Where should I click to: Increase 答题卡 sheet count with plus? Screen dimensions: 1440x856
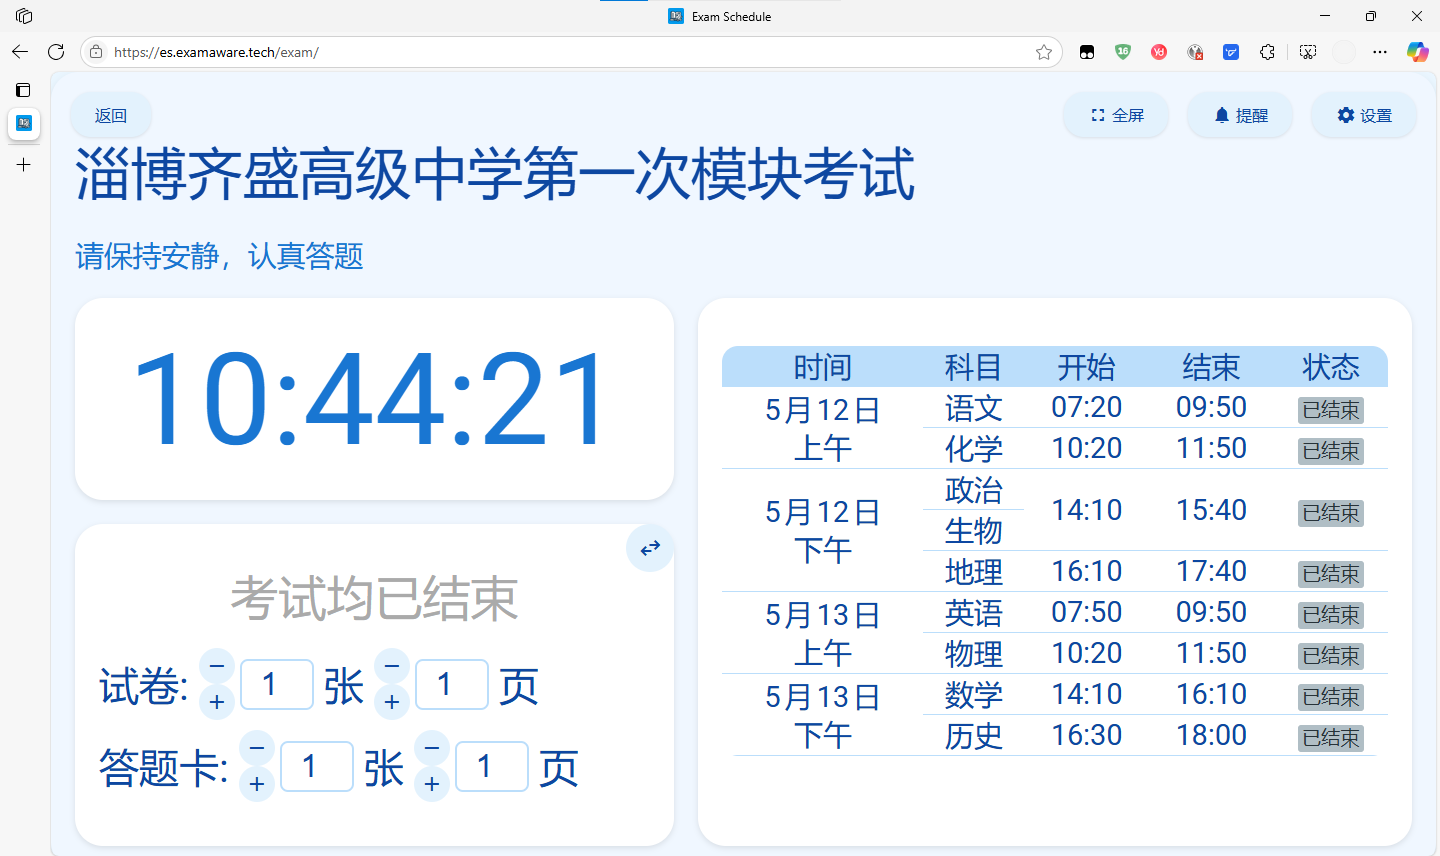[x=257, y=784]
